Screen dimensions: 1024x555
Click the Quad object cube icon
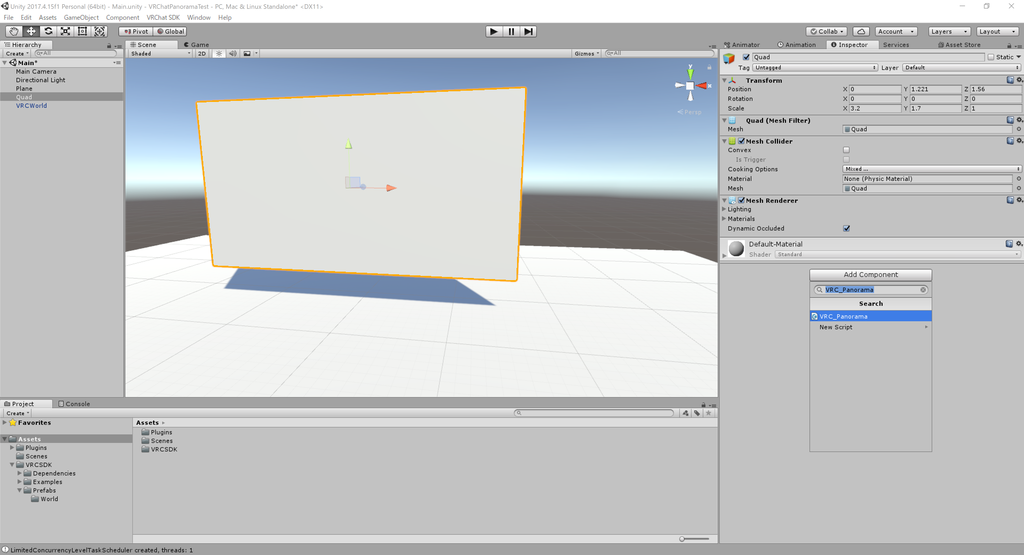tap(729, 58)
